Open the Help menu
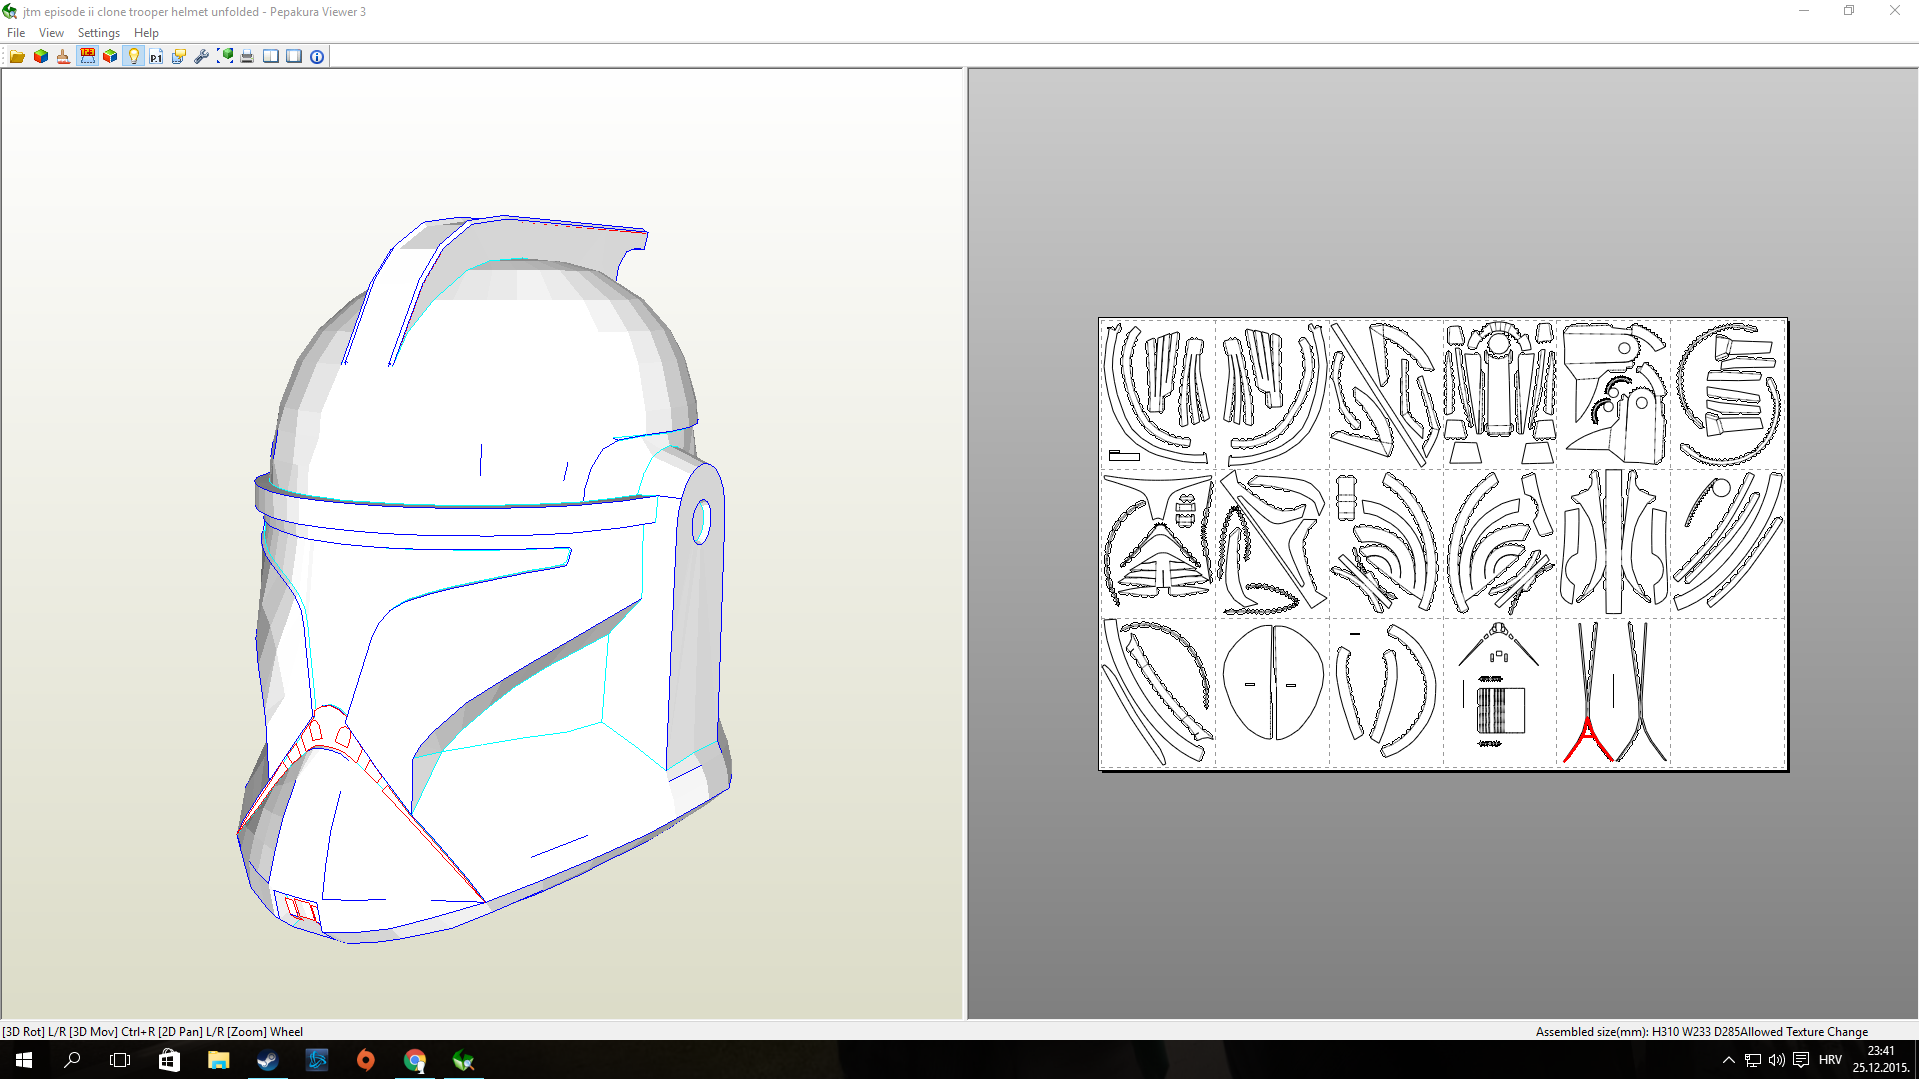The image size is (1919, 1079). (x=146, y=33)
